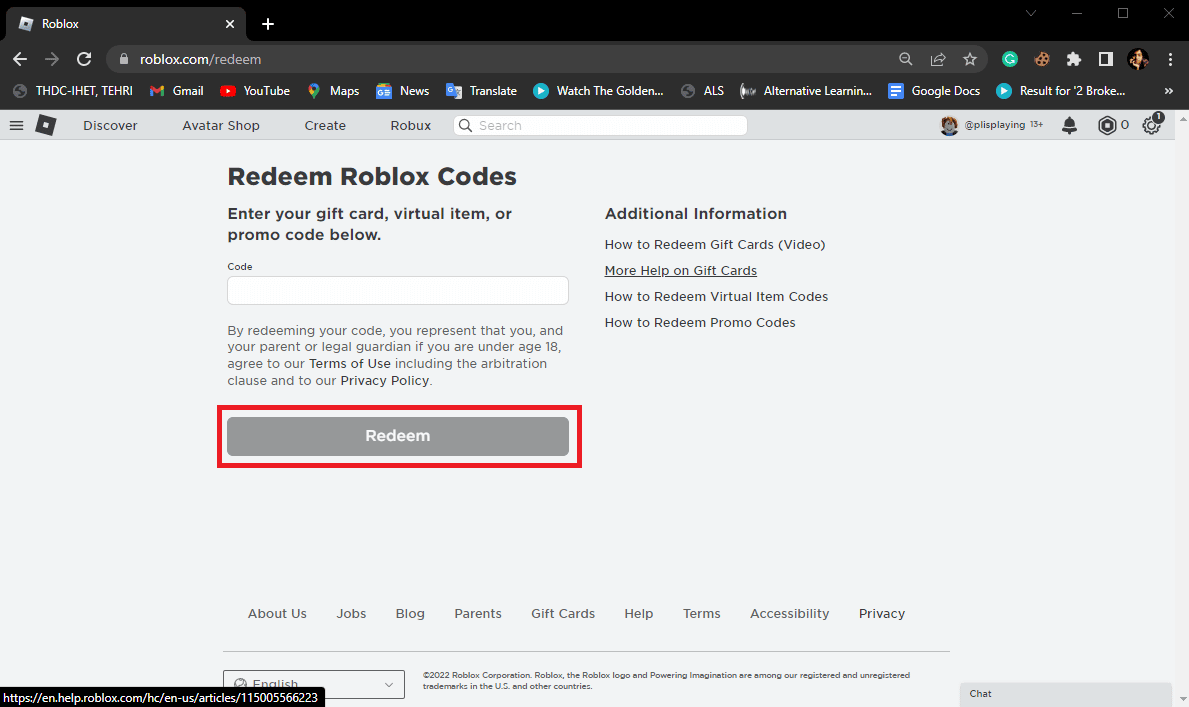
Task: Open How to Redeem Virtual Item Codes
Action: pyautogui.click(x=716, y=297)
